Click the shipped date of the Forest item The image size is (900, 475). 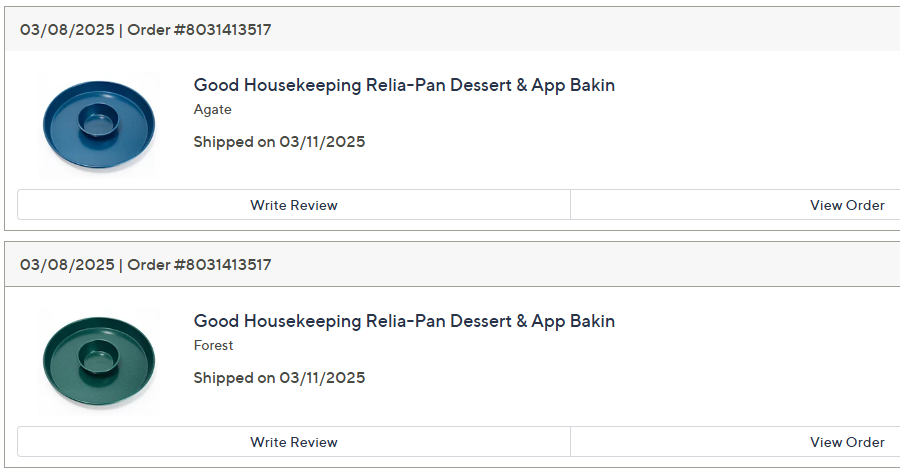coord(279,378)
